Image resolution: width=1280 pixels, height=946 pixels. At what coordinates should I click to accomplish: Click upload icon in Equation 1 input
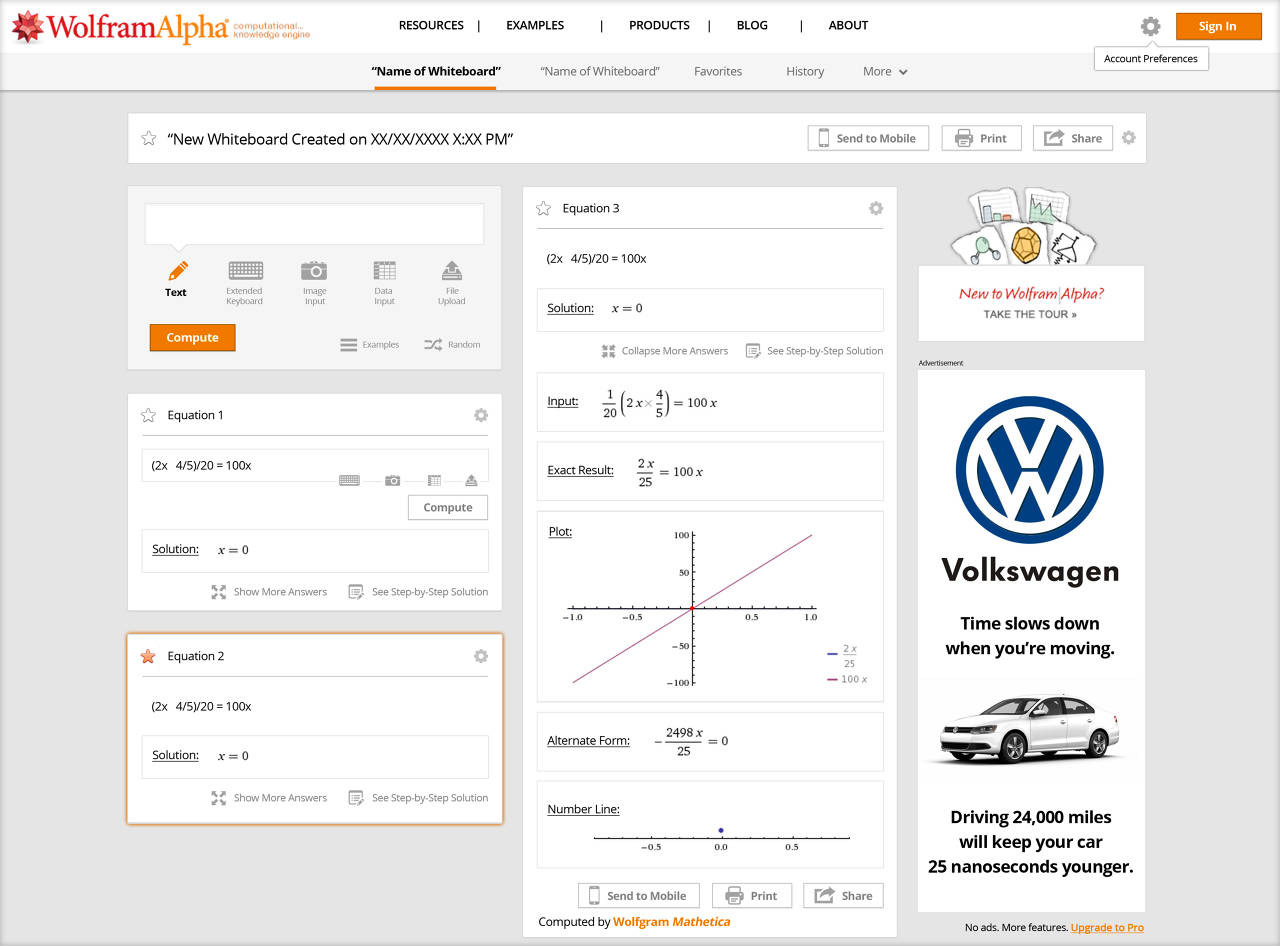coord(471,480)
